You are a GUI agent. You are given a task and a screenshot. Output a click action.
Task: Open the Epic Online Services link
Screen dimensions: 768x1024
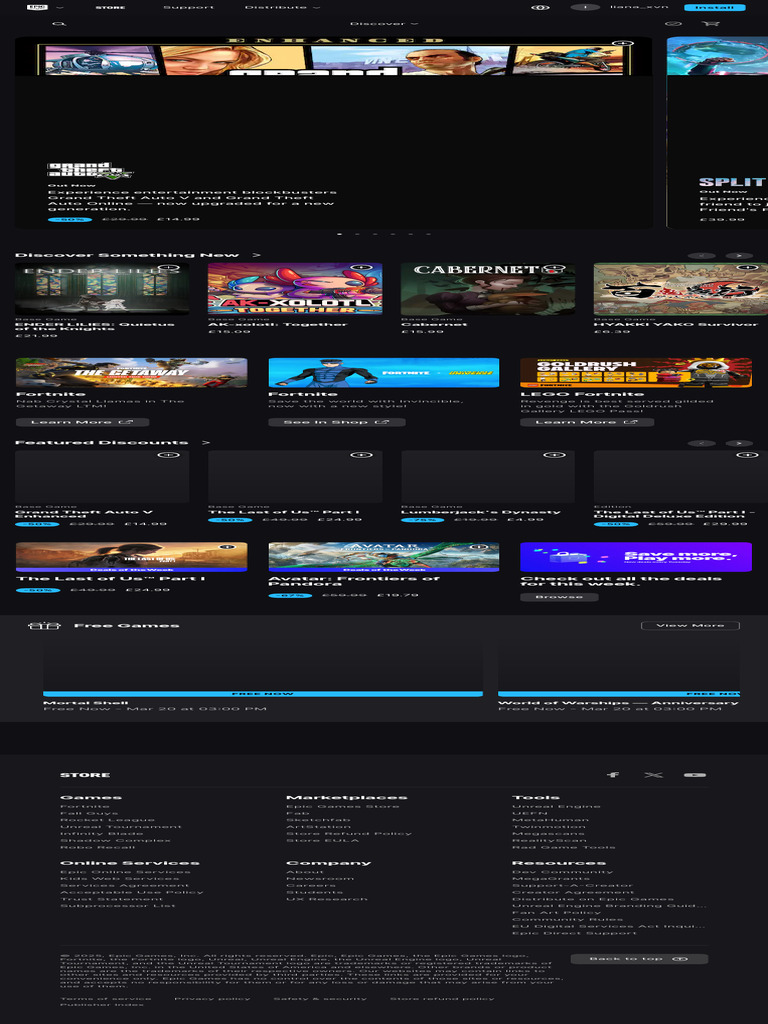coord(125,872)
